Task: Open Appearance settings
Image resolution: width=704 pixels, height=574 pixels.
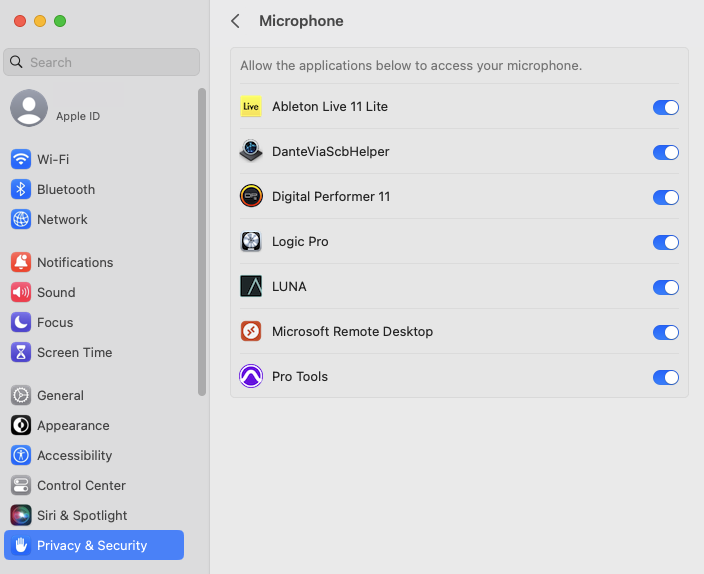Action: pyautogui.click(x=94, y=425)
